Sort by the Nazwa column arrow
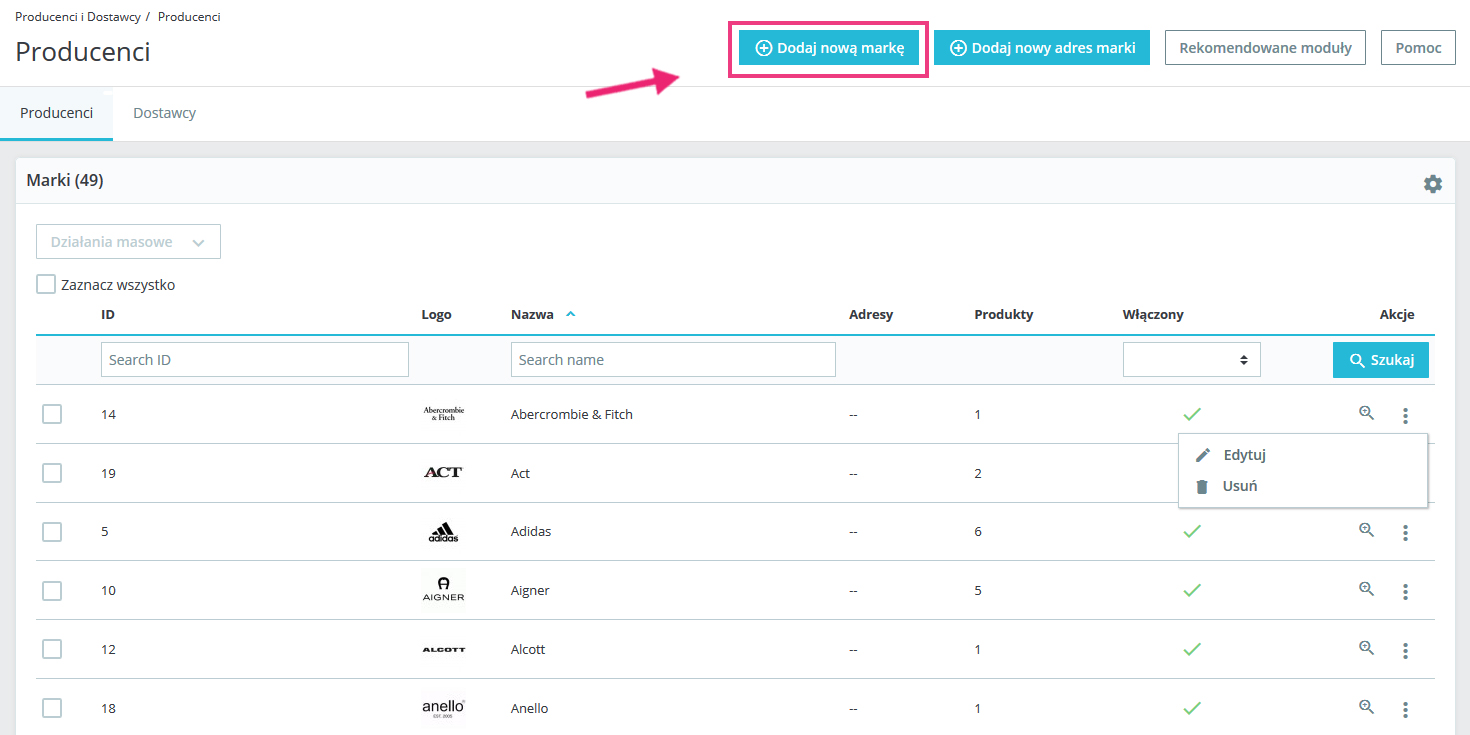 (570, 314)
